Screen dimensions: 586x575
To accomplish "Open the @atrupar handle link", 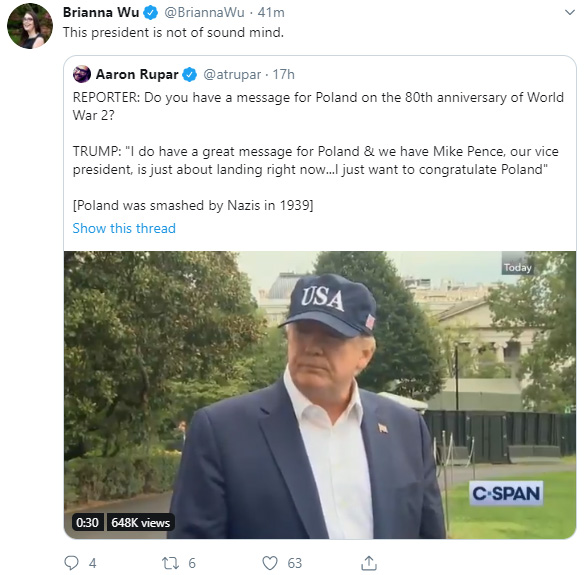I will pyautogui.click(x=232, y=75).
